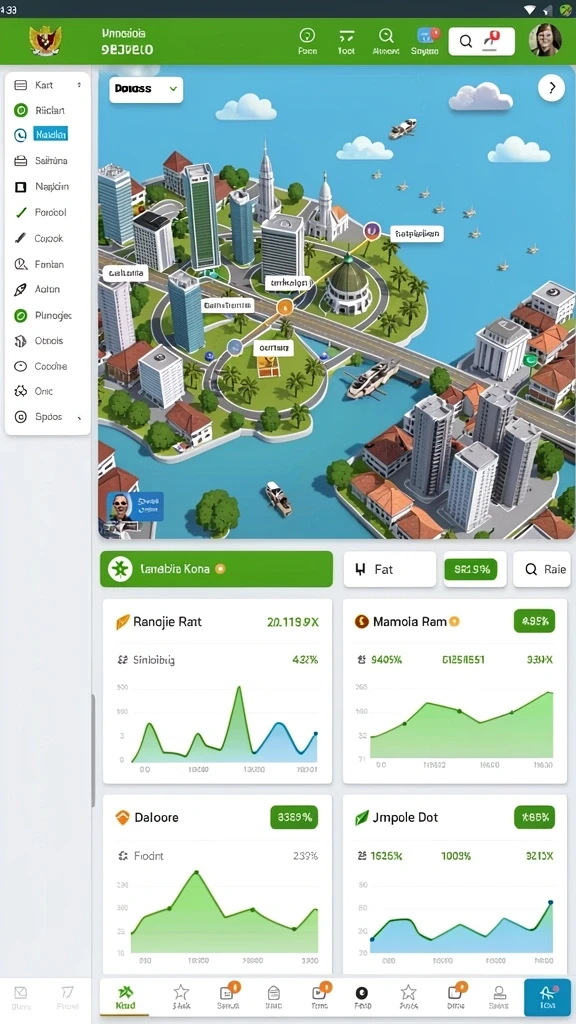Click the coat of arms logo icon
Screen dimensions: 576x1024
tap(45, 41)
